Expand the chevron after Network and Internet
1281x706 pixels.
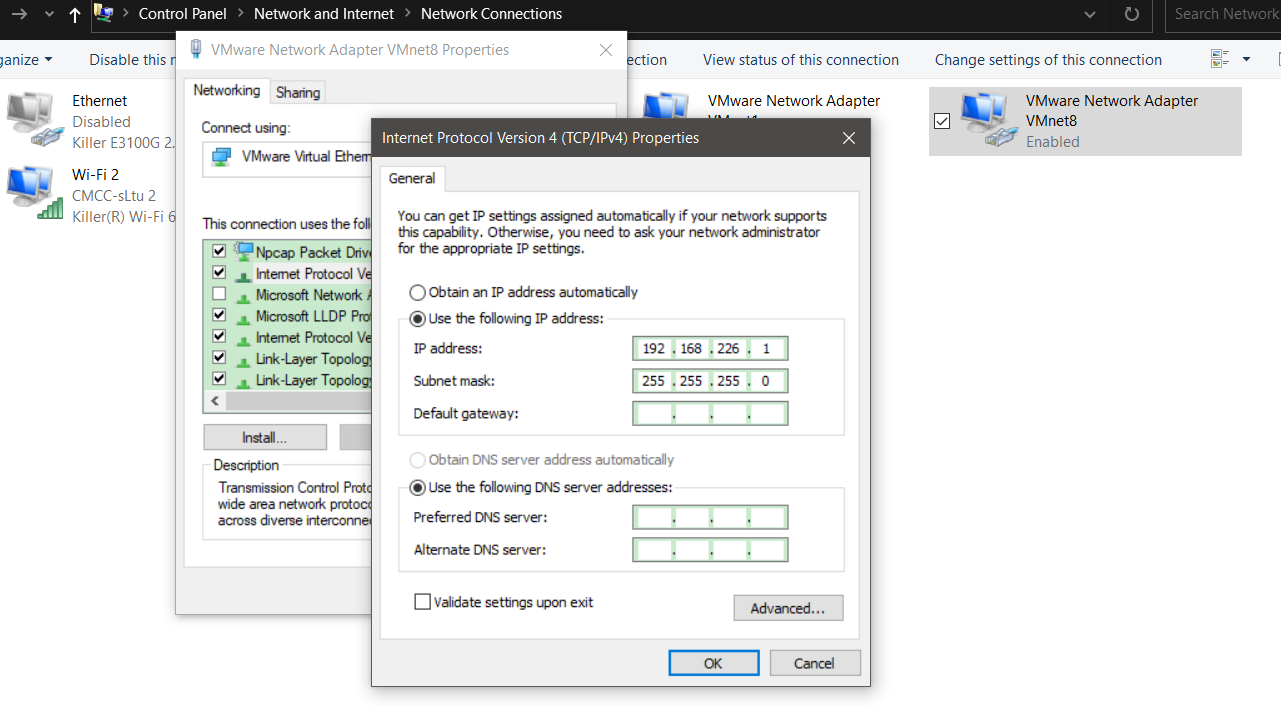coord(408,14)
